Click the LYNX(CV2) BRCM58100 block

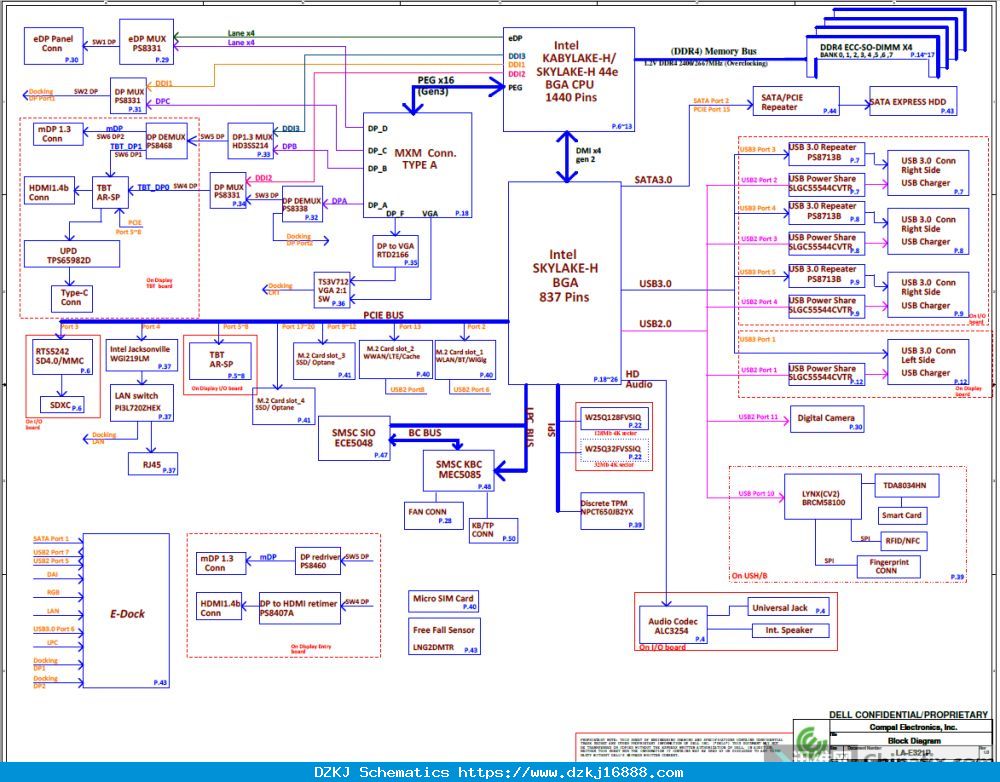coord(822,498)
